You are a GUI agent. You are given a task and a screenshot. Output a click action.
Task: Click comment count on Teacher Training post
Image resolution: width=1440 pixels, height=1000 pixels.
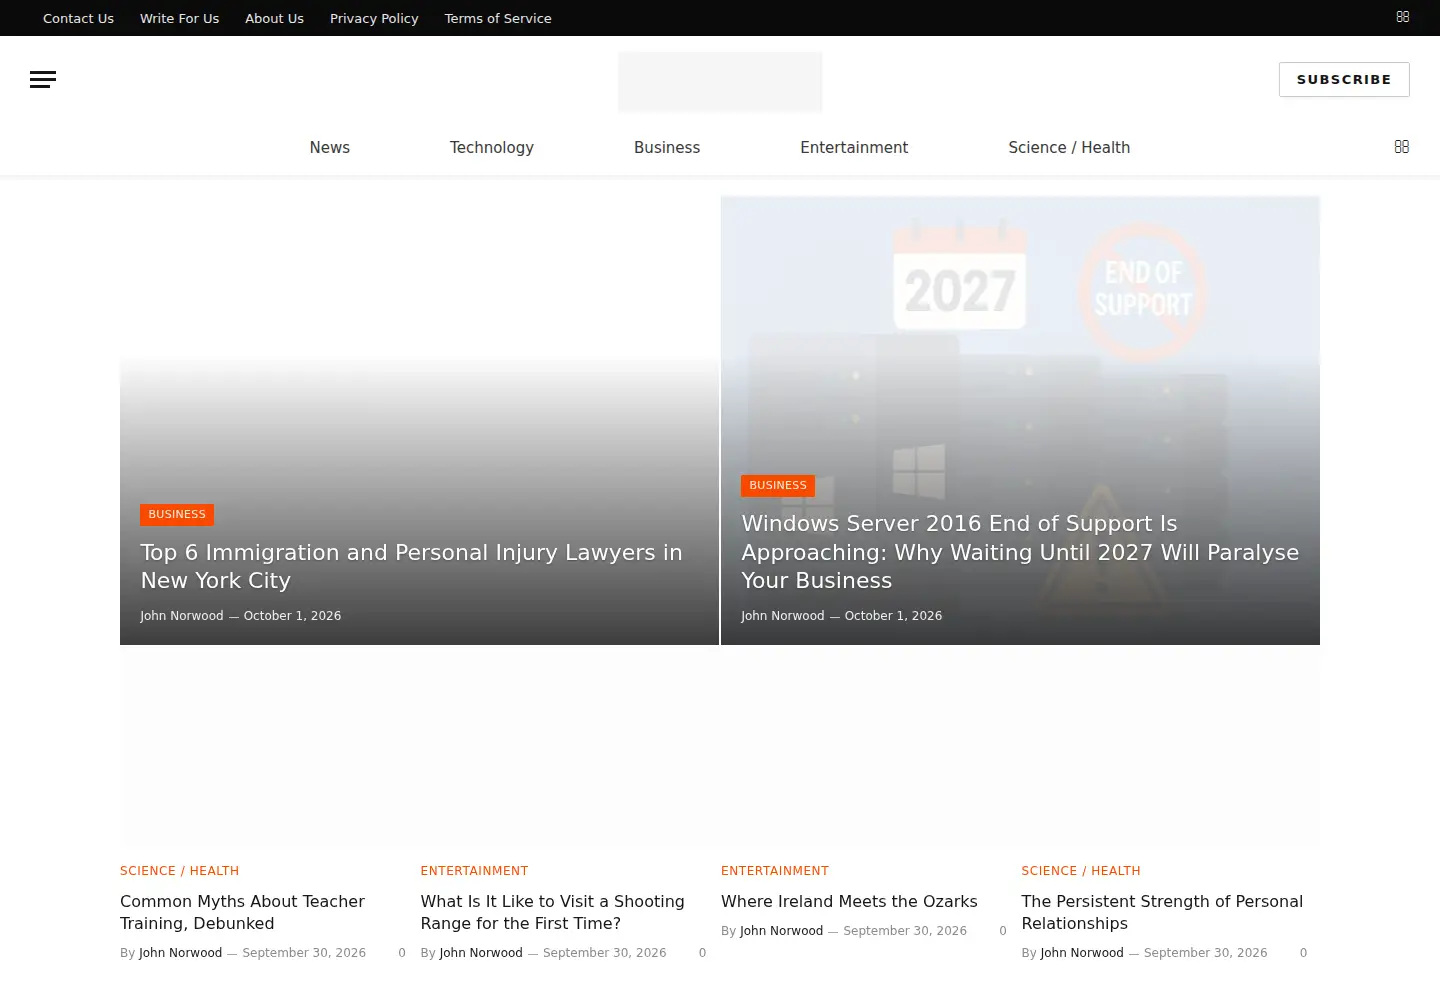point(402,953)
